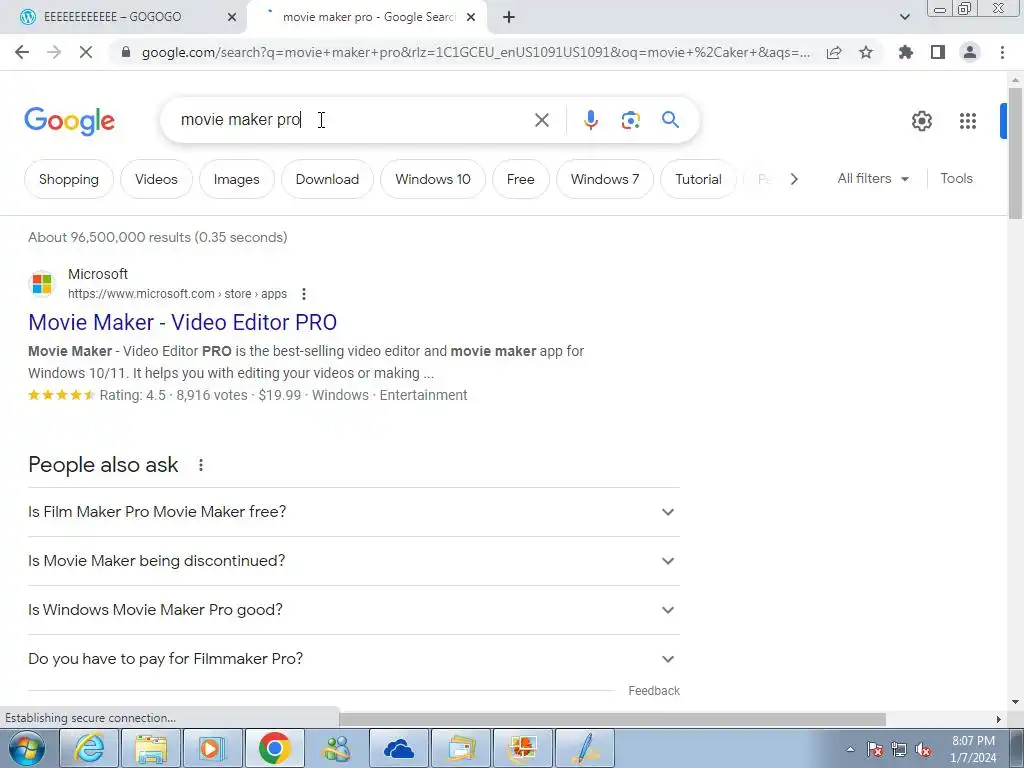Expand 'Do you have to pay for Filmmaker Pro?'
Image resolution: width=1024 pixels, height=768 pixels.
coord(353,659)
